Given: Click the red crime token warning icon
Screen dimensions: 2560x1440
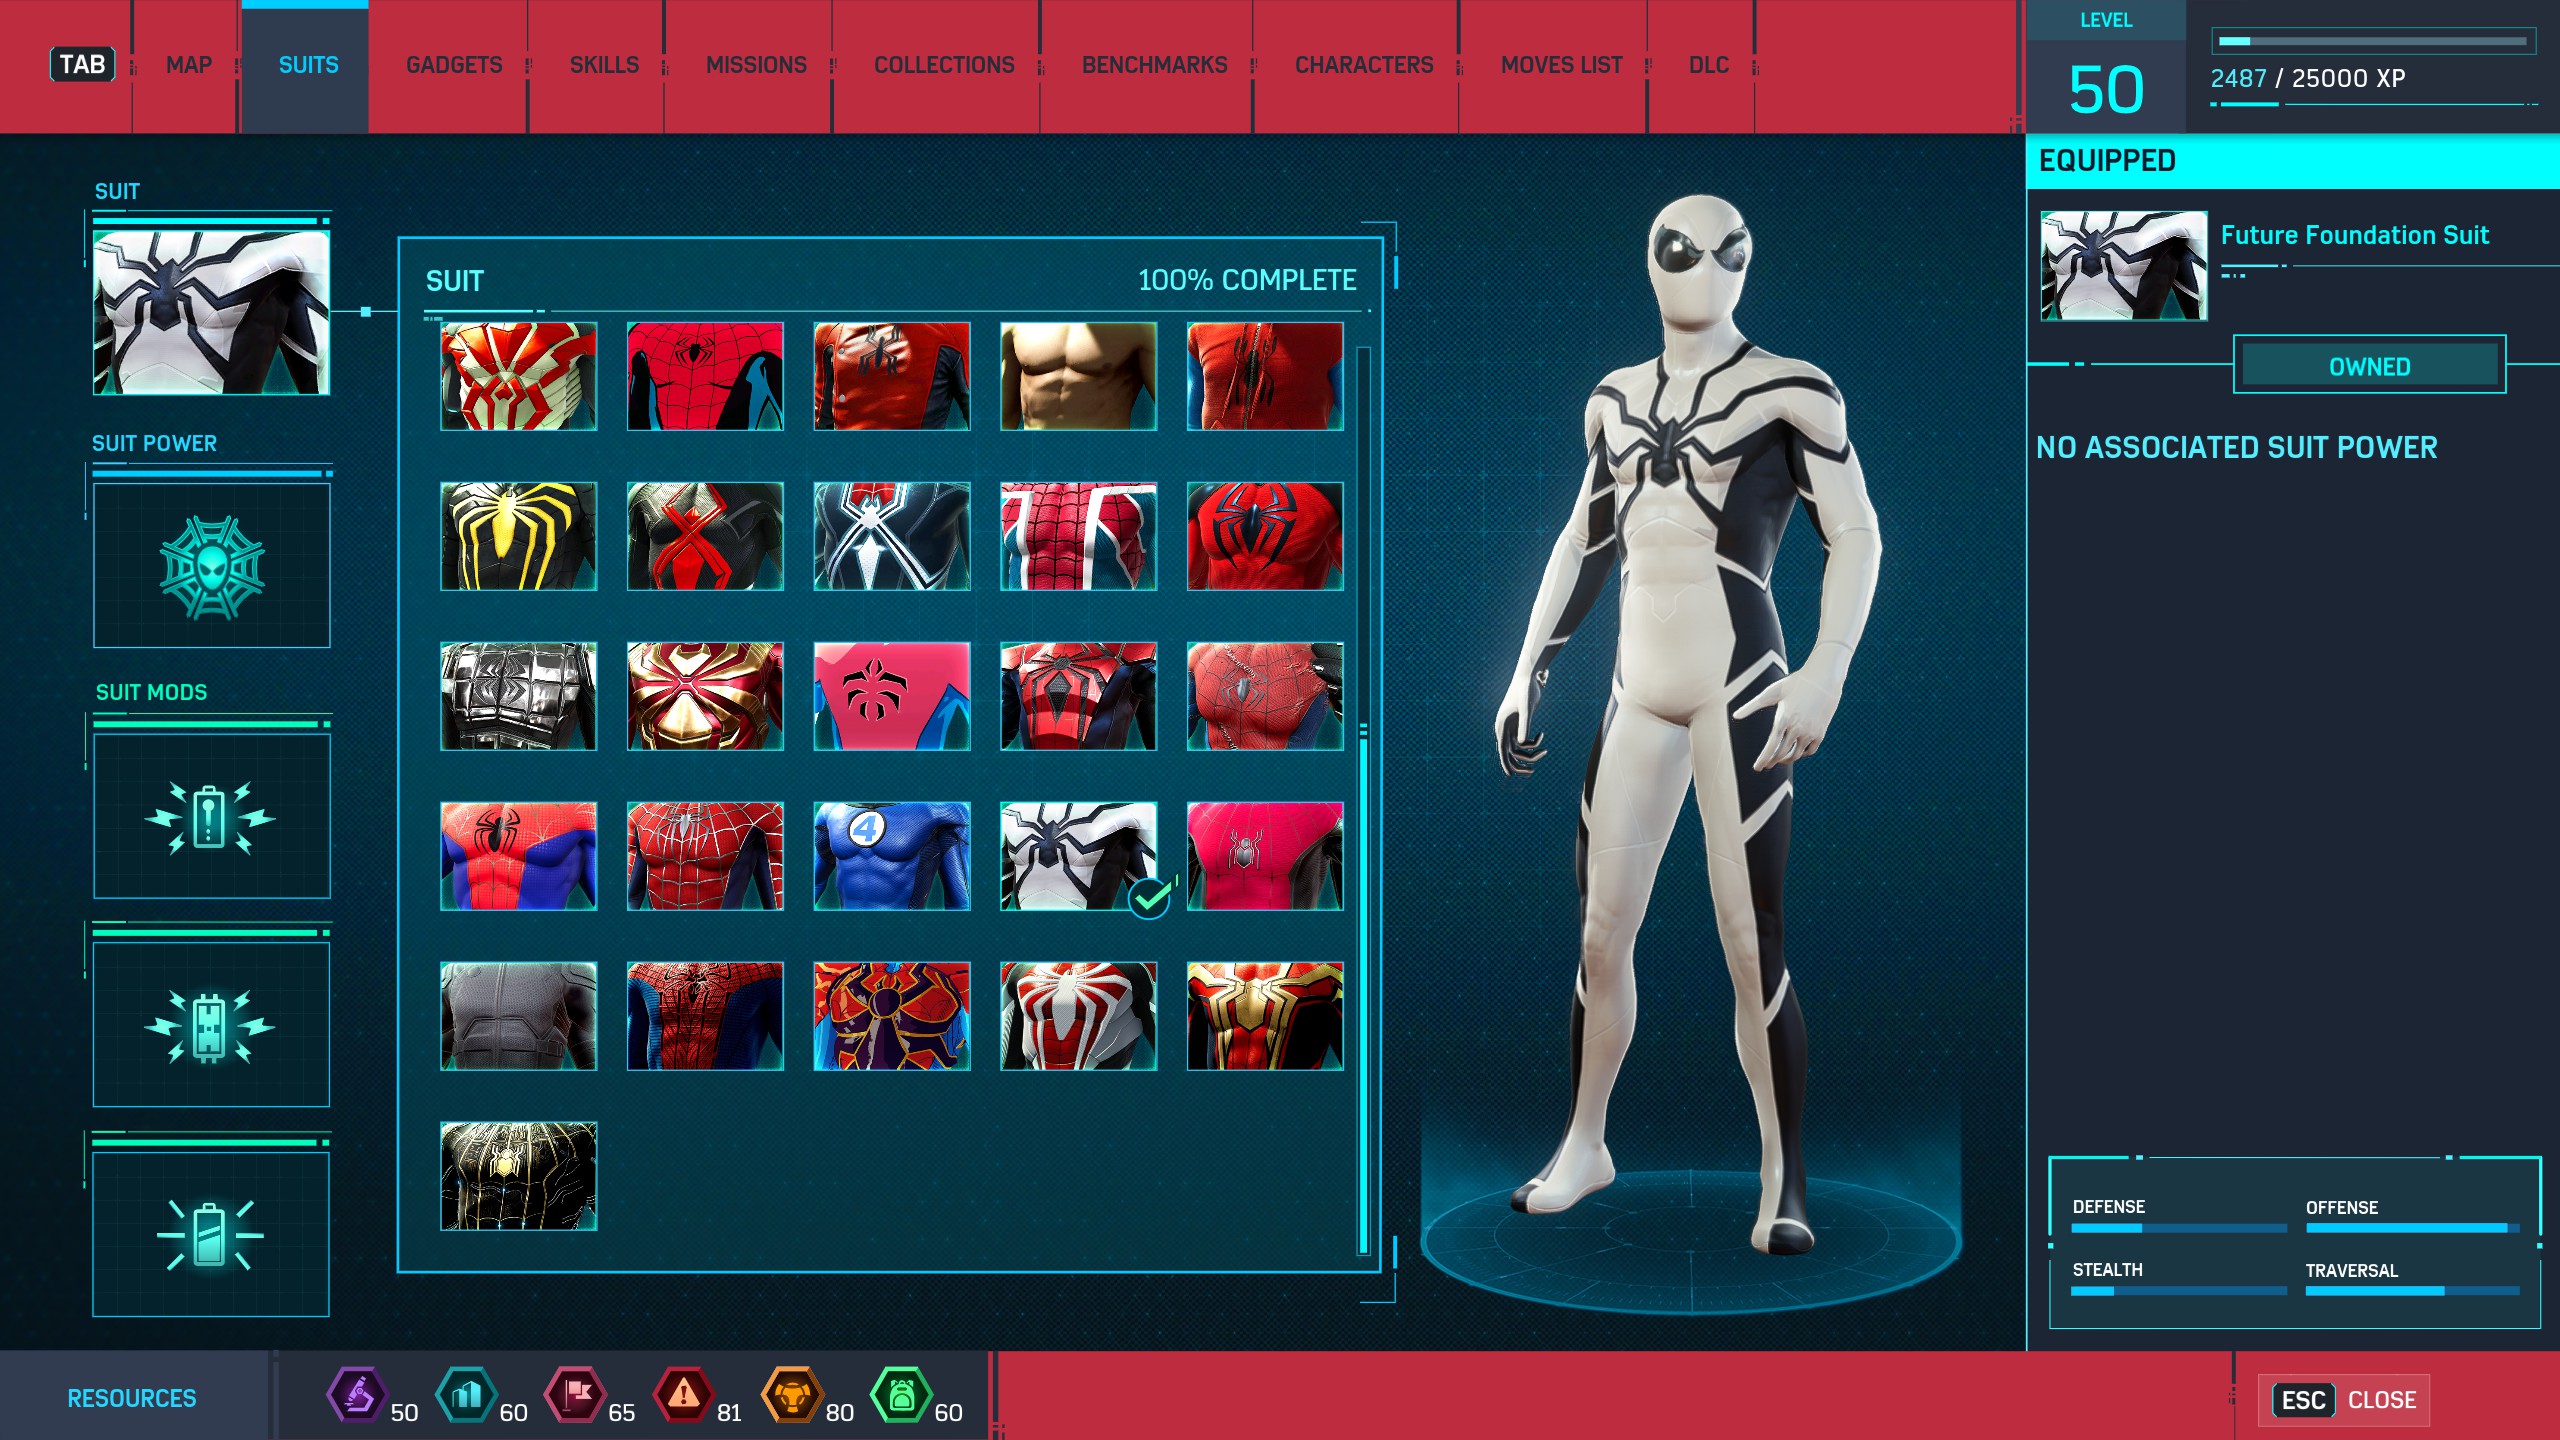Looking at the screenshot, I should point(683,1394).
